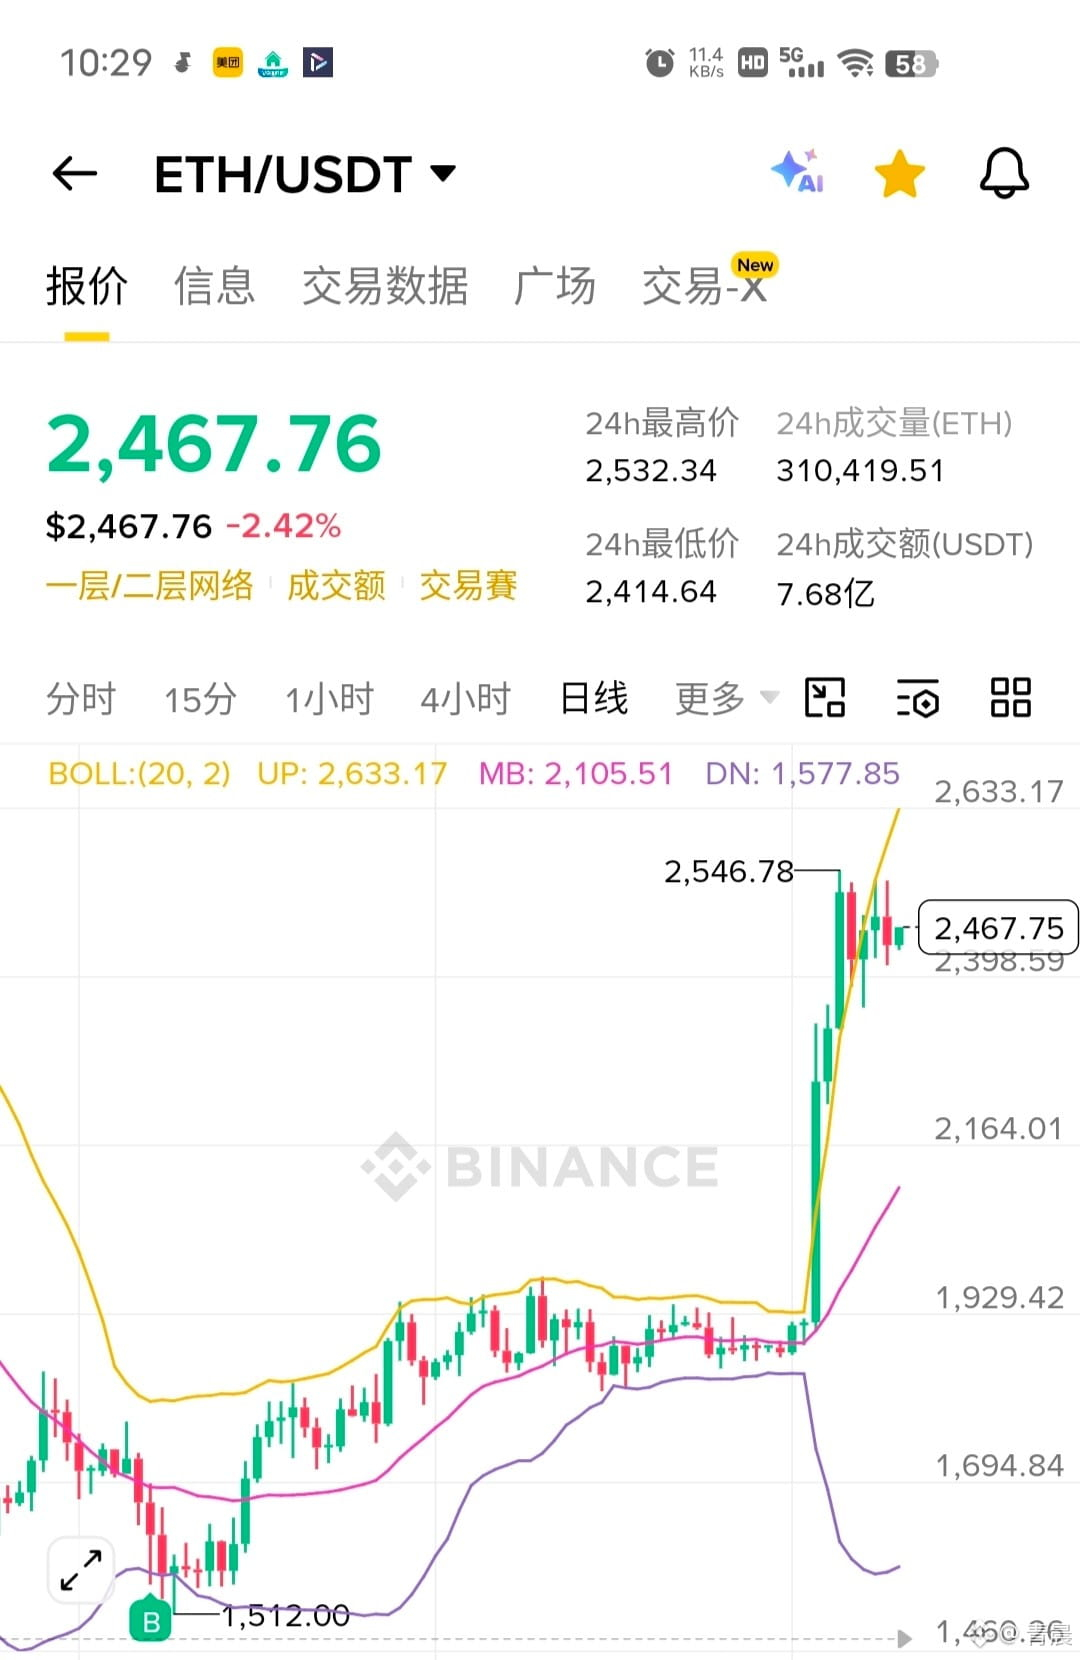Tap the 24h最高价 value 2,532.34
Image resolution: width=1080 pixels, height=1660 pixels.
651,470
